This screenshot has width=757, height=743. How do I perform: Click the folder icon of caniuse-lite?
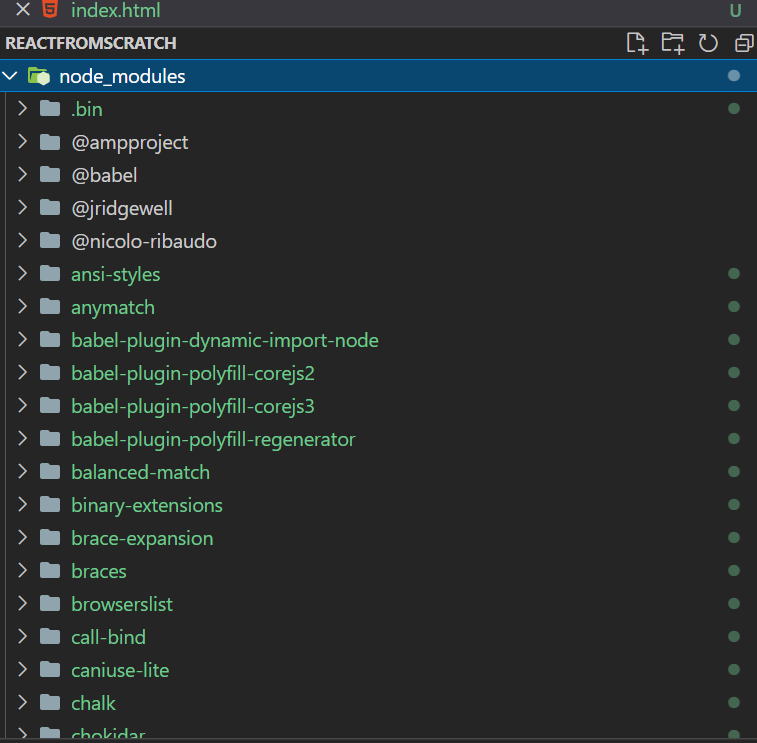[50, 670]
